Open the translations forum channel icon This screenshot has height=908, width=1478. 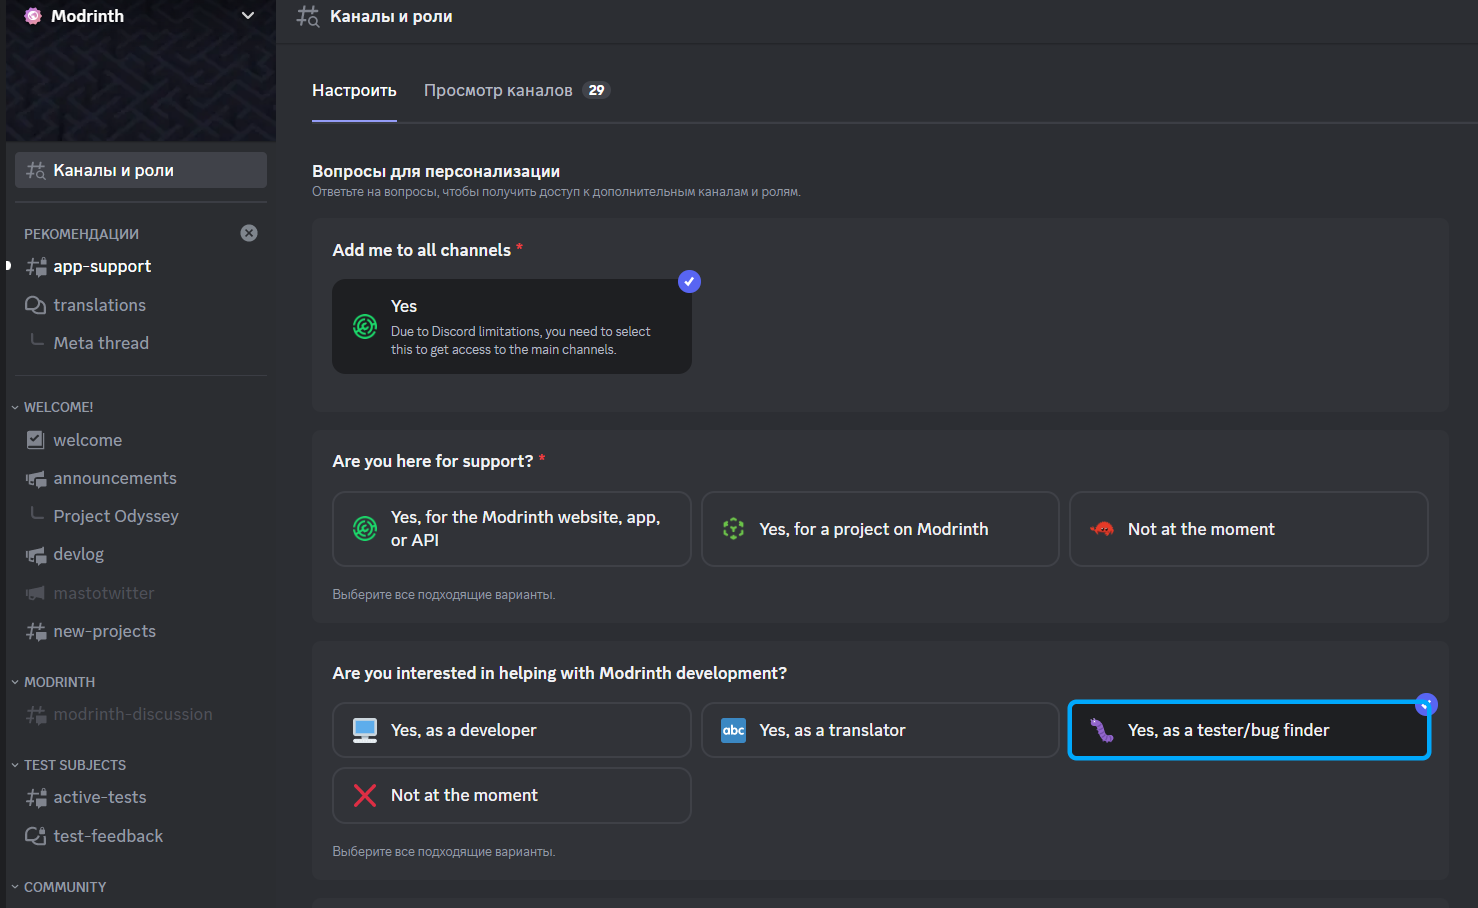pos(36,305)
